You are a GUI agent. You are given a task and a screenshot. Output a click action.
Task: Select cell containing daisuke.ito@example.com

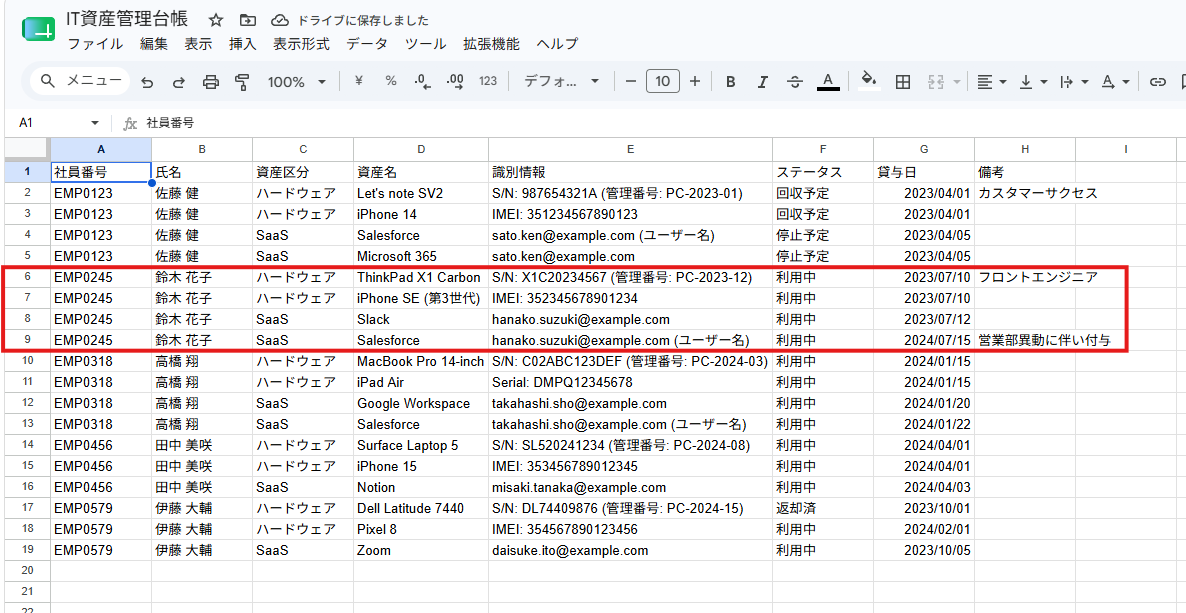click(630, 550)
